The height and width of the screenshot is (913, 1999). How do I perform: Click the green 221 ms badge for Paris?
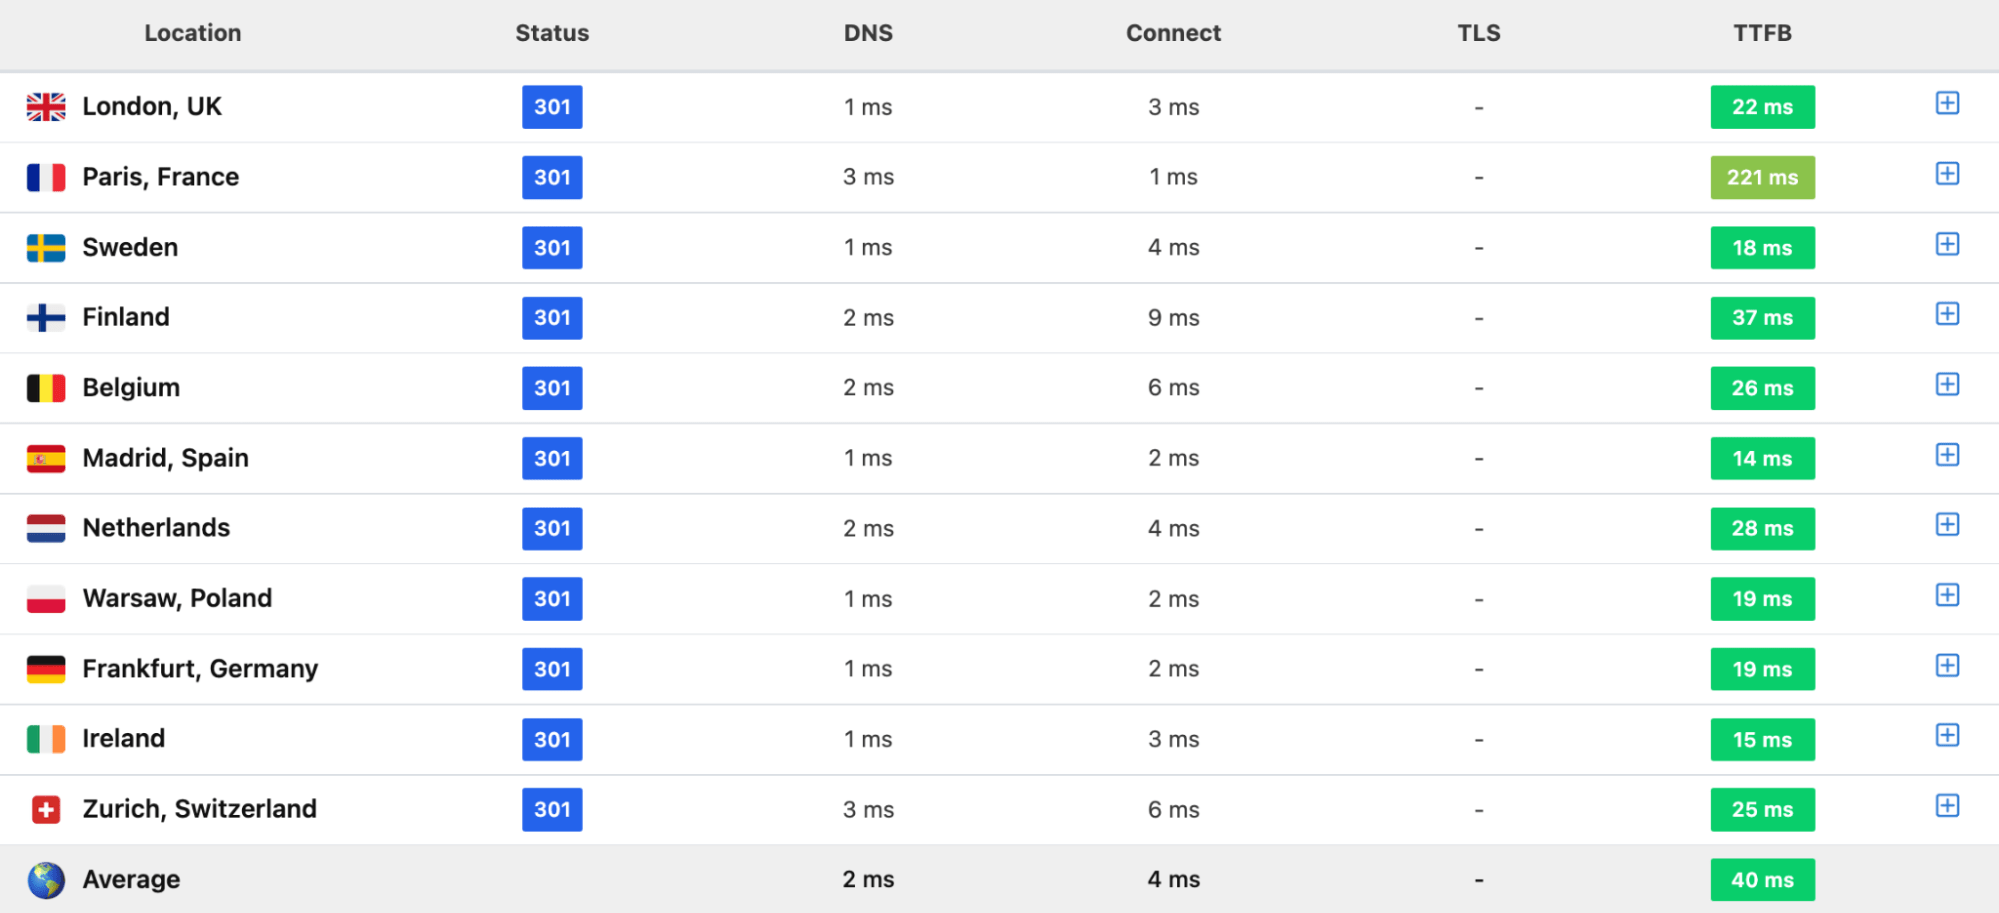coord(1762,177)
